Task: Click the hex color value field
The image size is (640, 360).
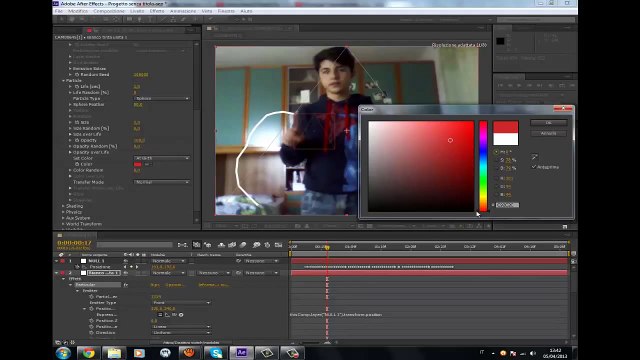Action: [507, 205]
